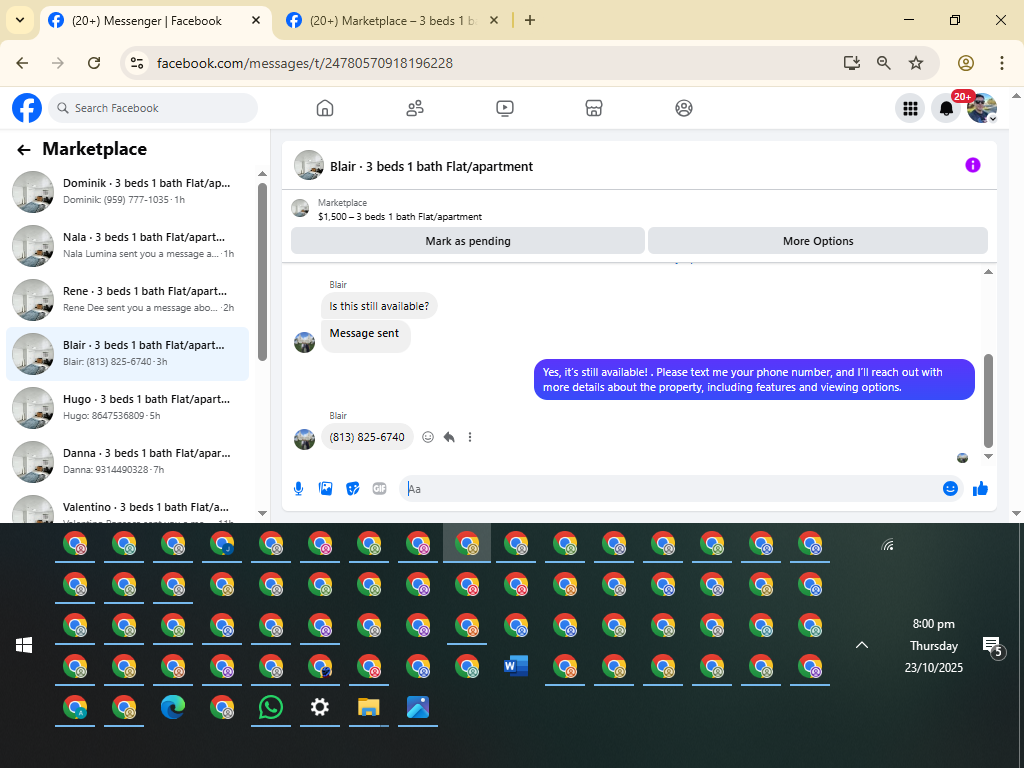The width and height of the screenshot is (1024, 768).
Task: Click the facebook.com/messages address bar
Action: coord(305,63)
